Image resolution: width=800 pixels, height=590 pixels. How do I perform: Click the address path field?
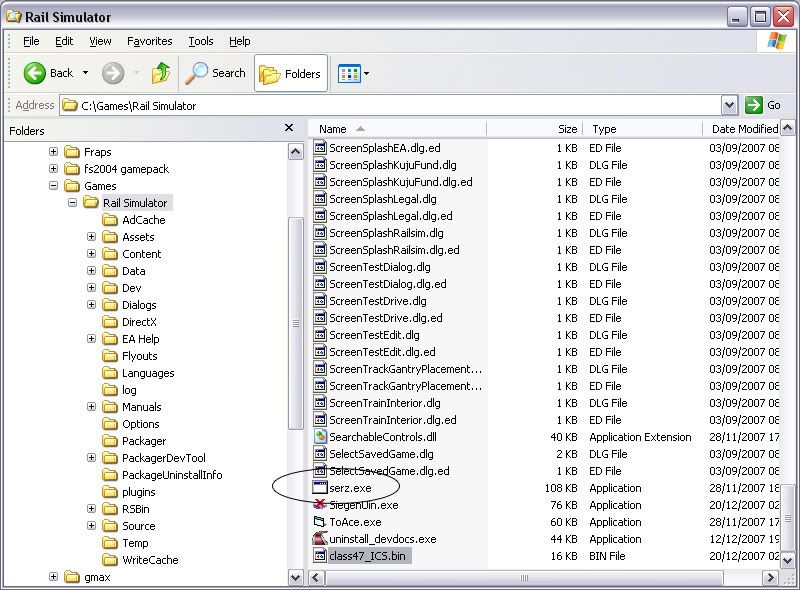click(x=391, y=106)
